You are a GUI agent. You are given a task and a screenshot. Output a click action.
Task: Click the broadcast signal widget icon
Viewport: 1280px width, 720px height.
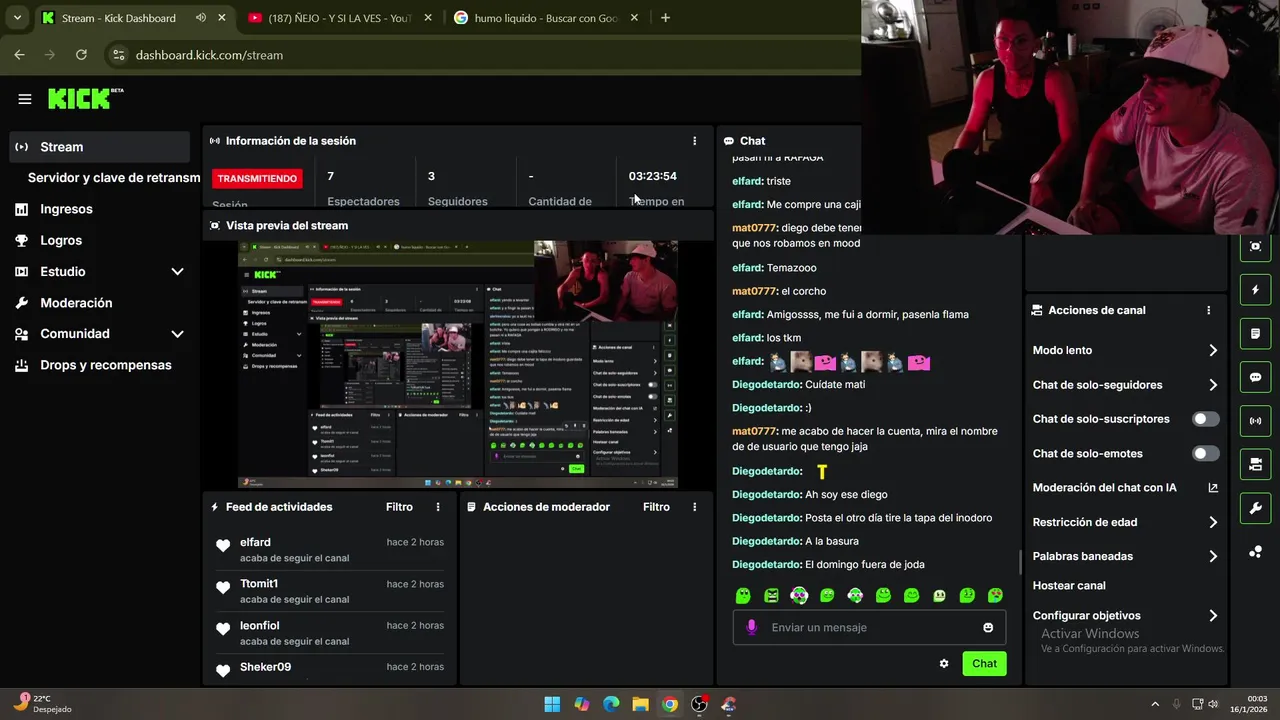click(x=1255, y=421)
